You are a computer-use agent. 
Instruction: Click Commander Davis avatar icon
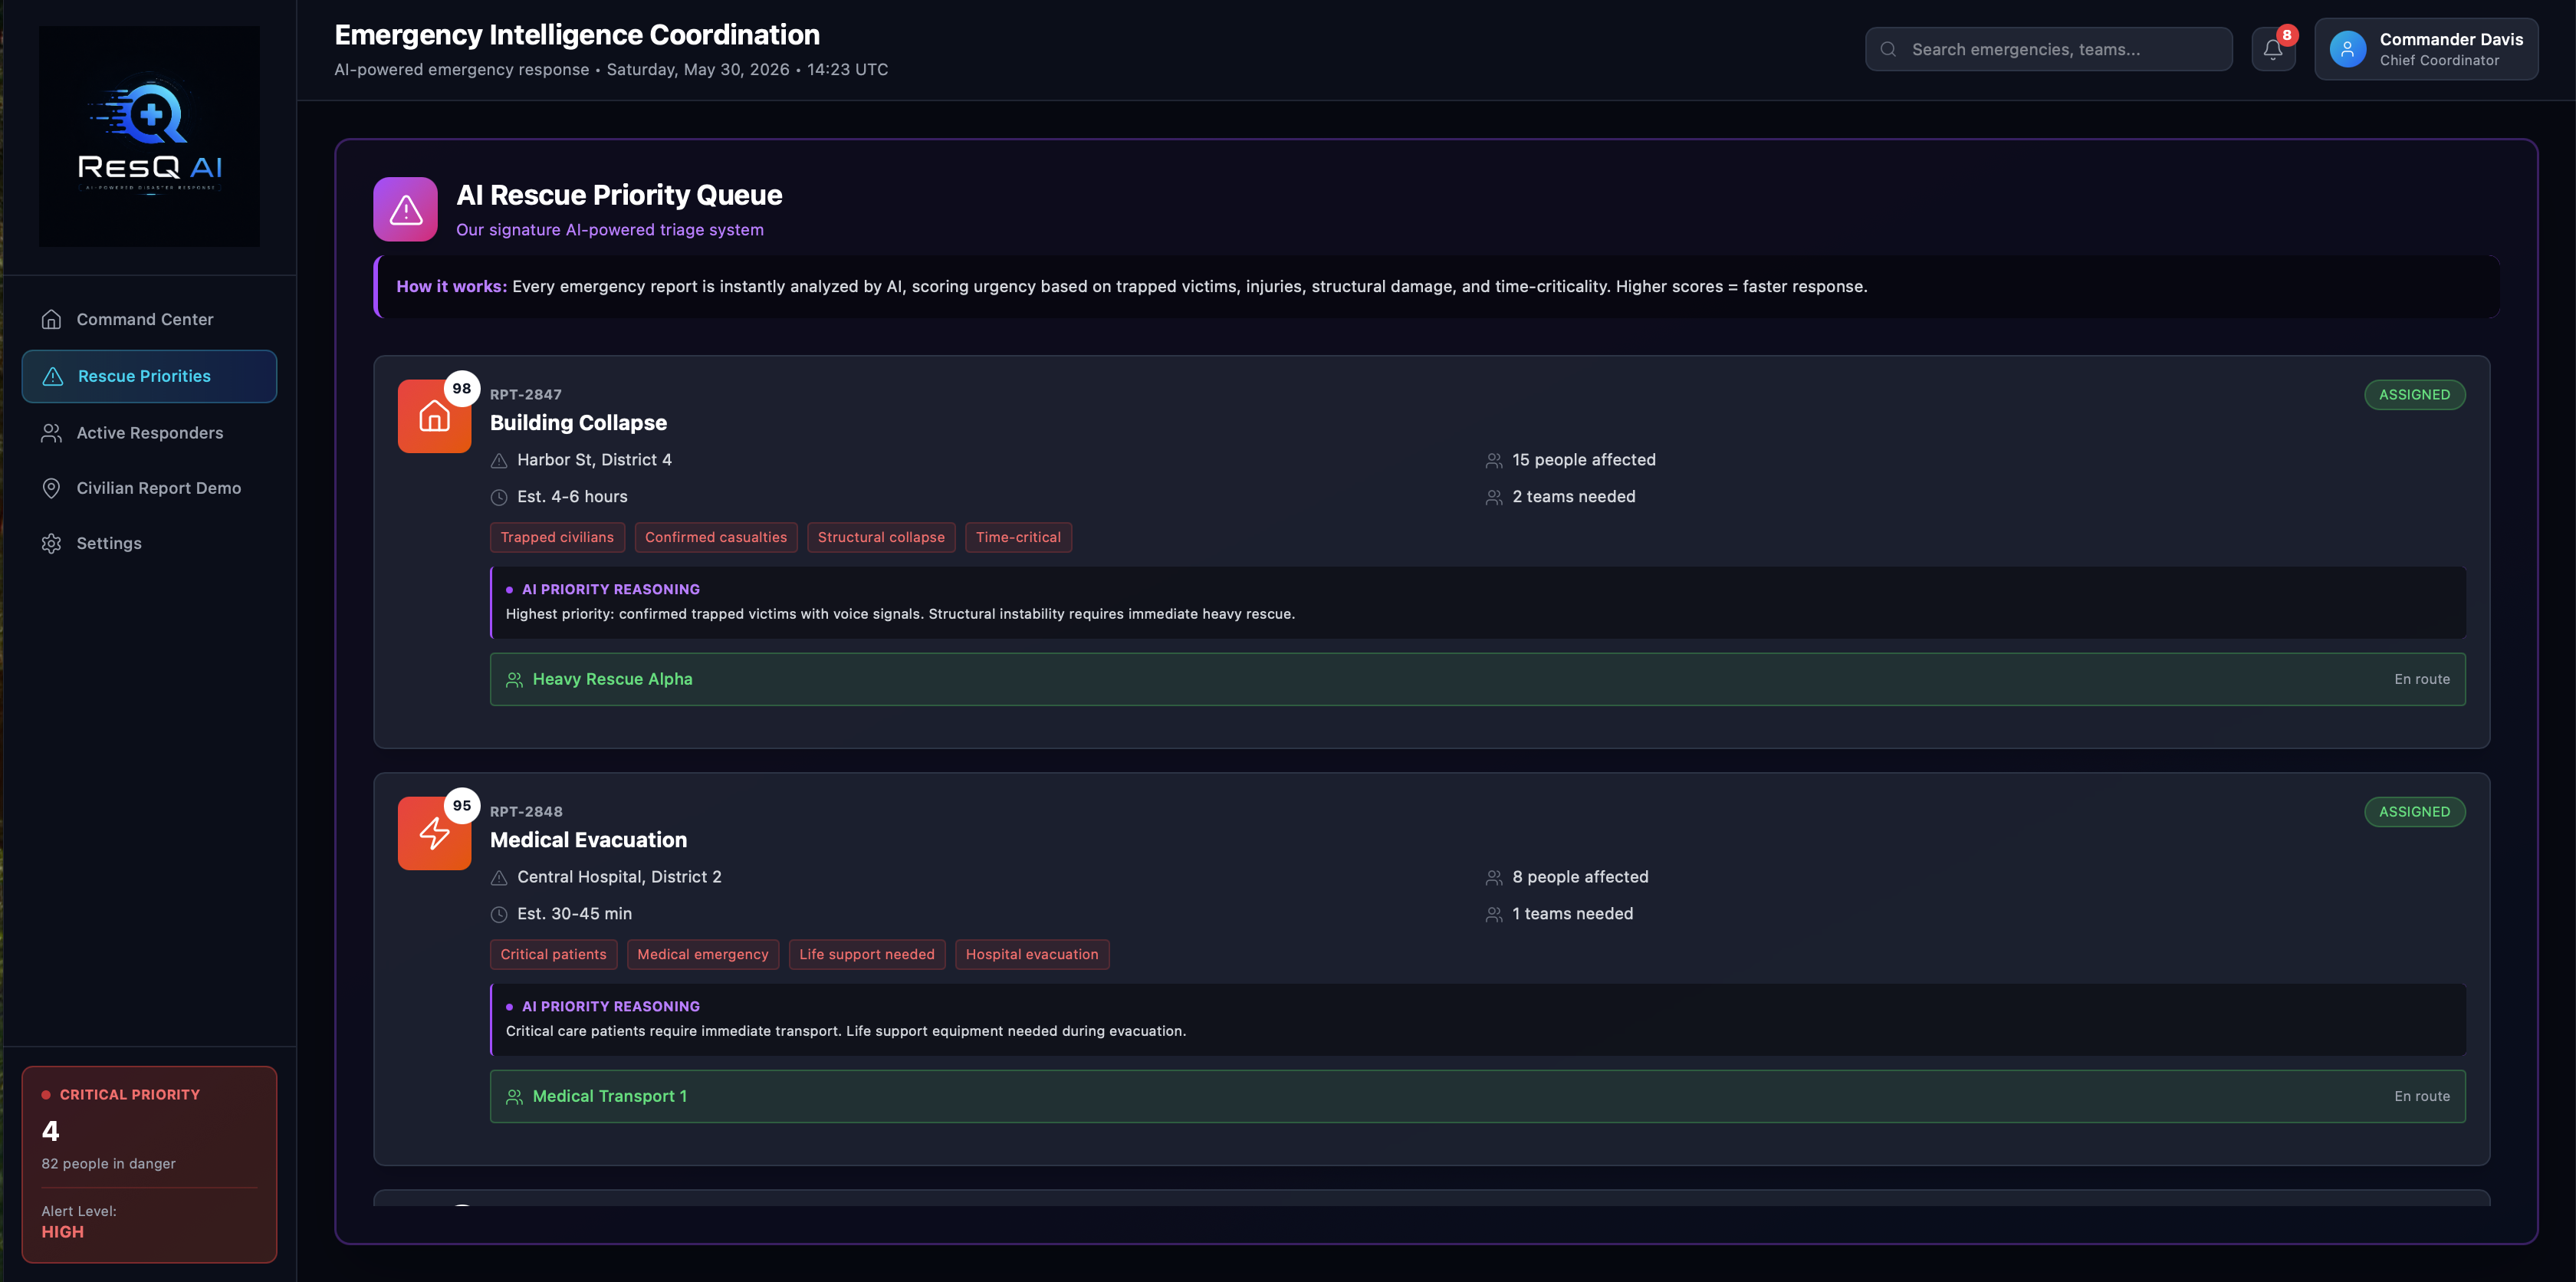2347,49
